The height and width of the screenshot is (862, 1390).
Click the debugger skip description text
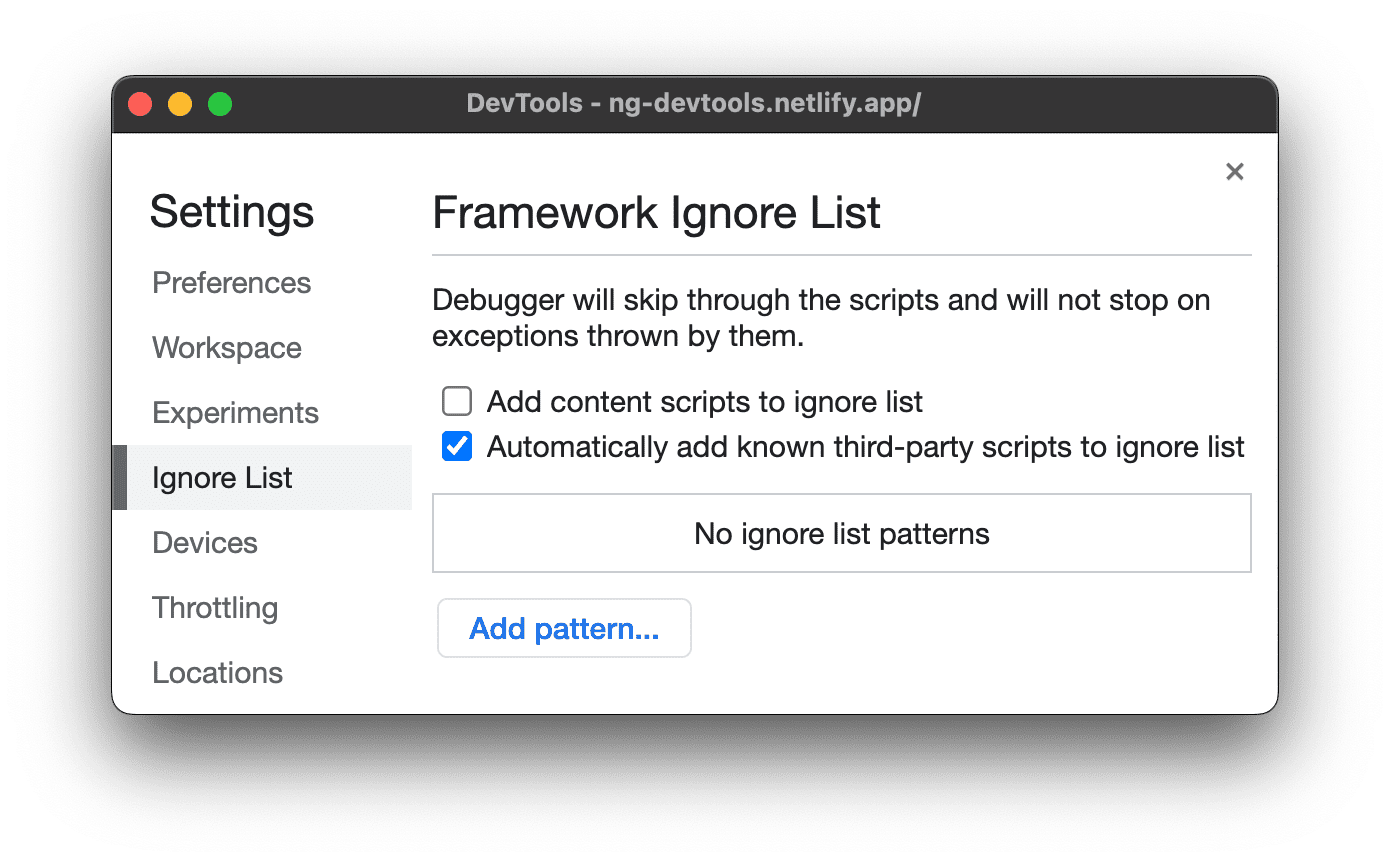click(820, 318)
